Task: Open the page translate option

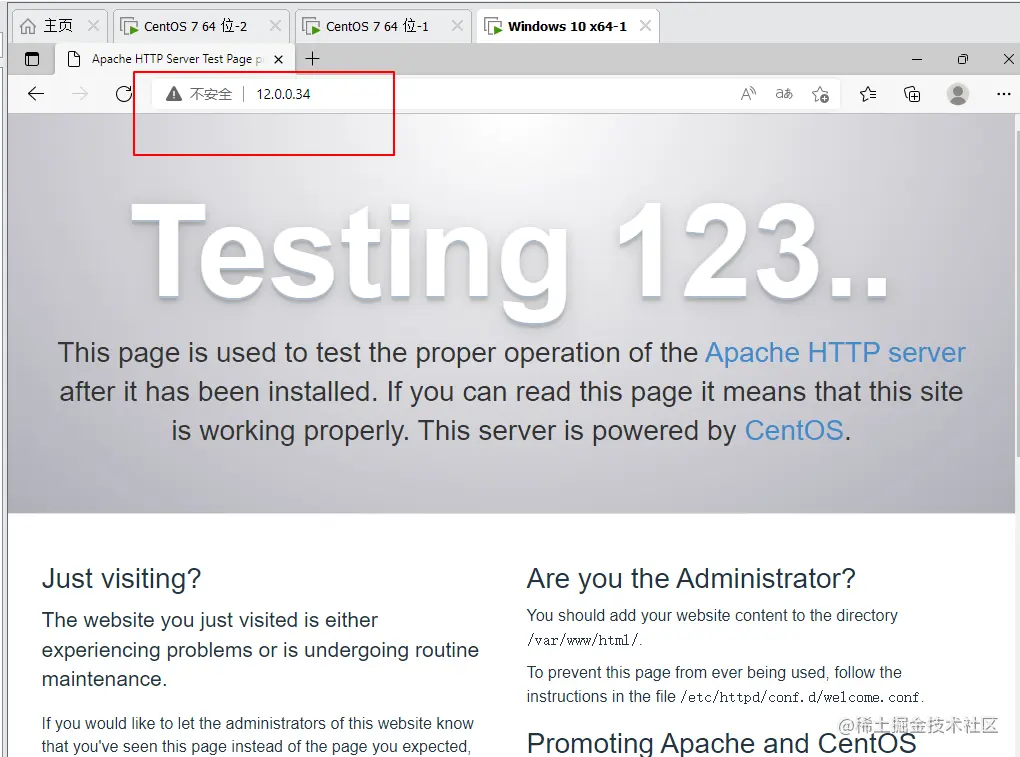Action: click(x=784, y=94)
